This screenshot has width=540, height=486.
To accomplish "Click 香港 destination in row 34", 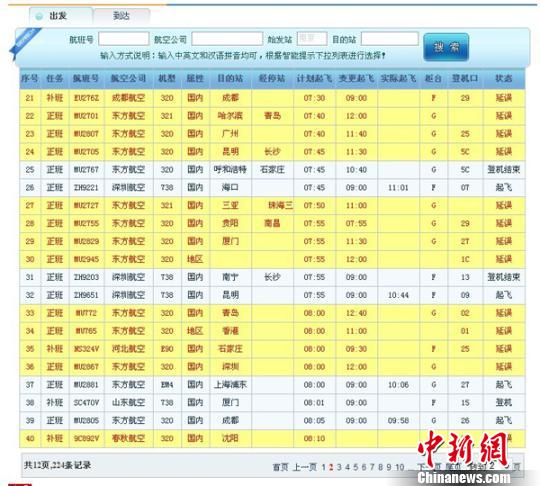I will coord(230,331).
